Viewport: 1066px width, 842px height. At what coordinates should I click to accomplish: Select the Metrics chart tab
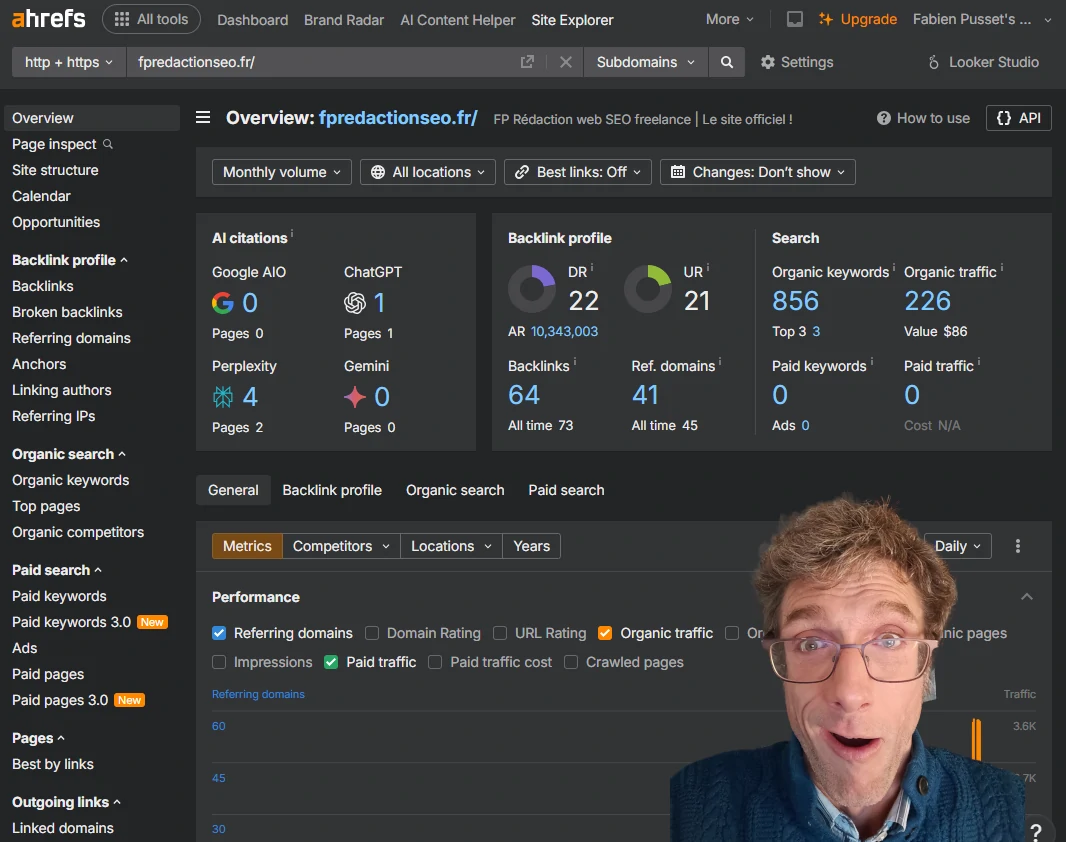[x=247, y=546]
